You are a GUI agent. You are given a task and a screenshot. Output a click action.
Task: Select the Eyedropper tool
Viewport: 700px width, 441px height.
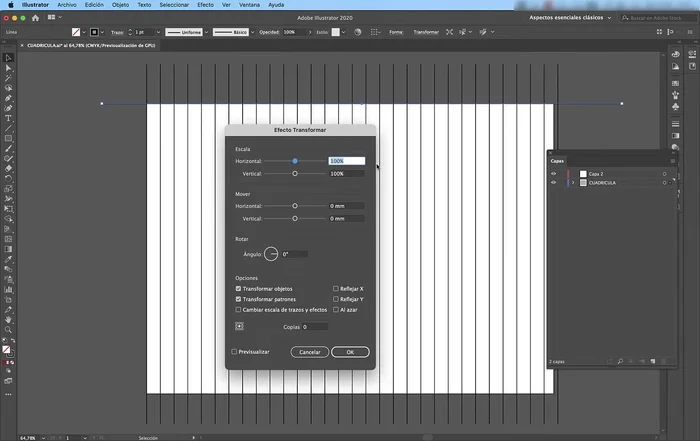(8, 258)
